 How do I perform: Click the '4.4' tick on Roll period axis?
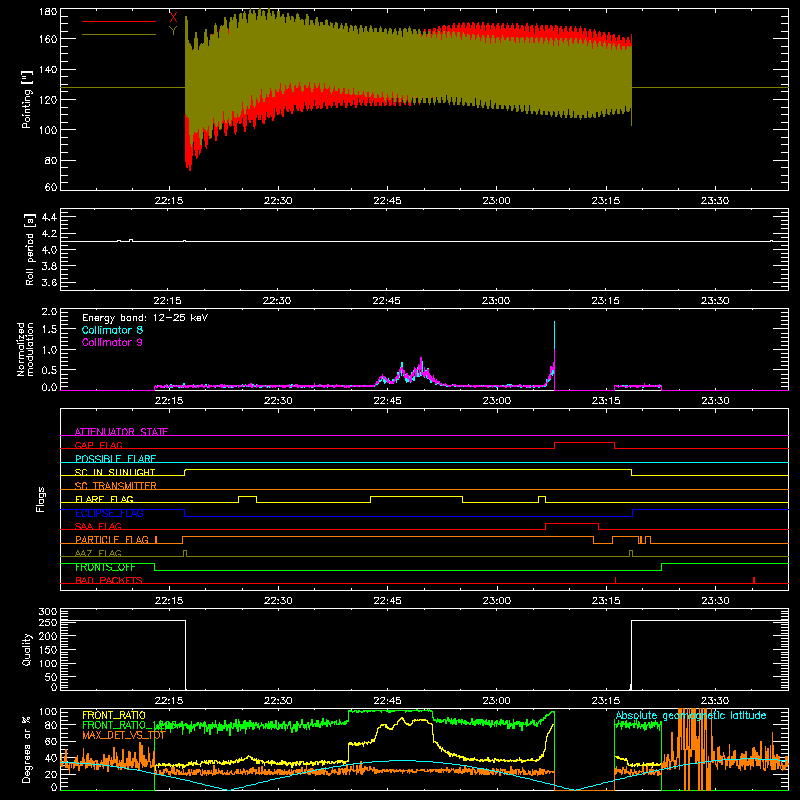pos(49,217)
